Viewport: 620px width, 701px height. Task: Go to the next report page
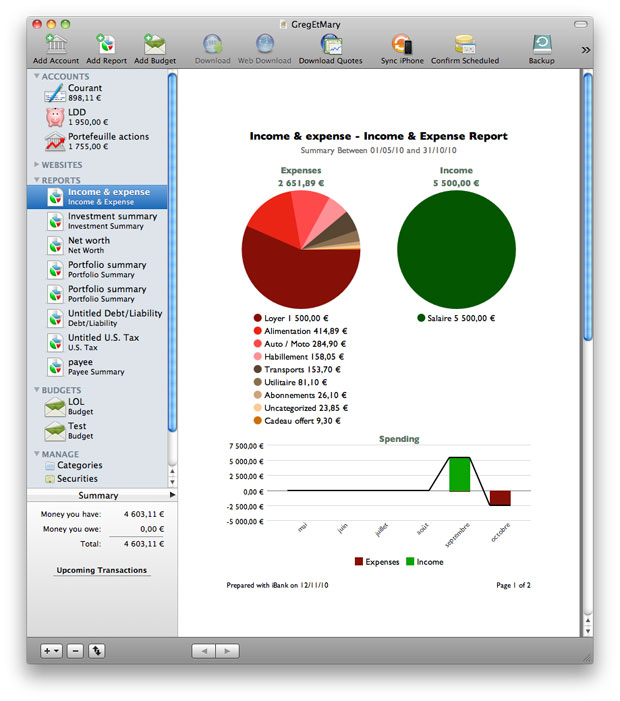[228, 651]
